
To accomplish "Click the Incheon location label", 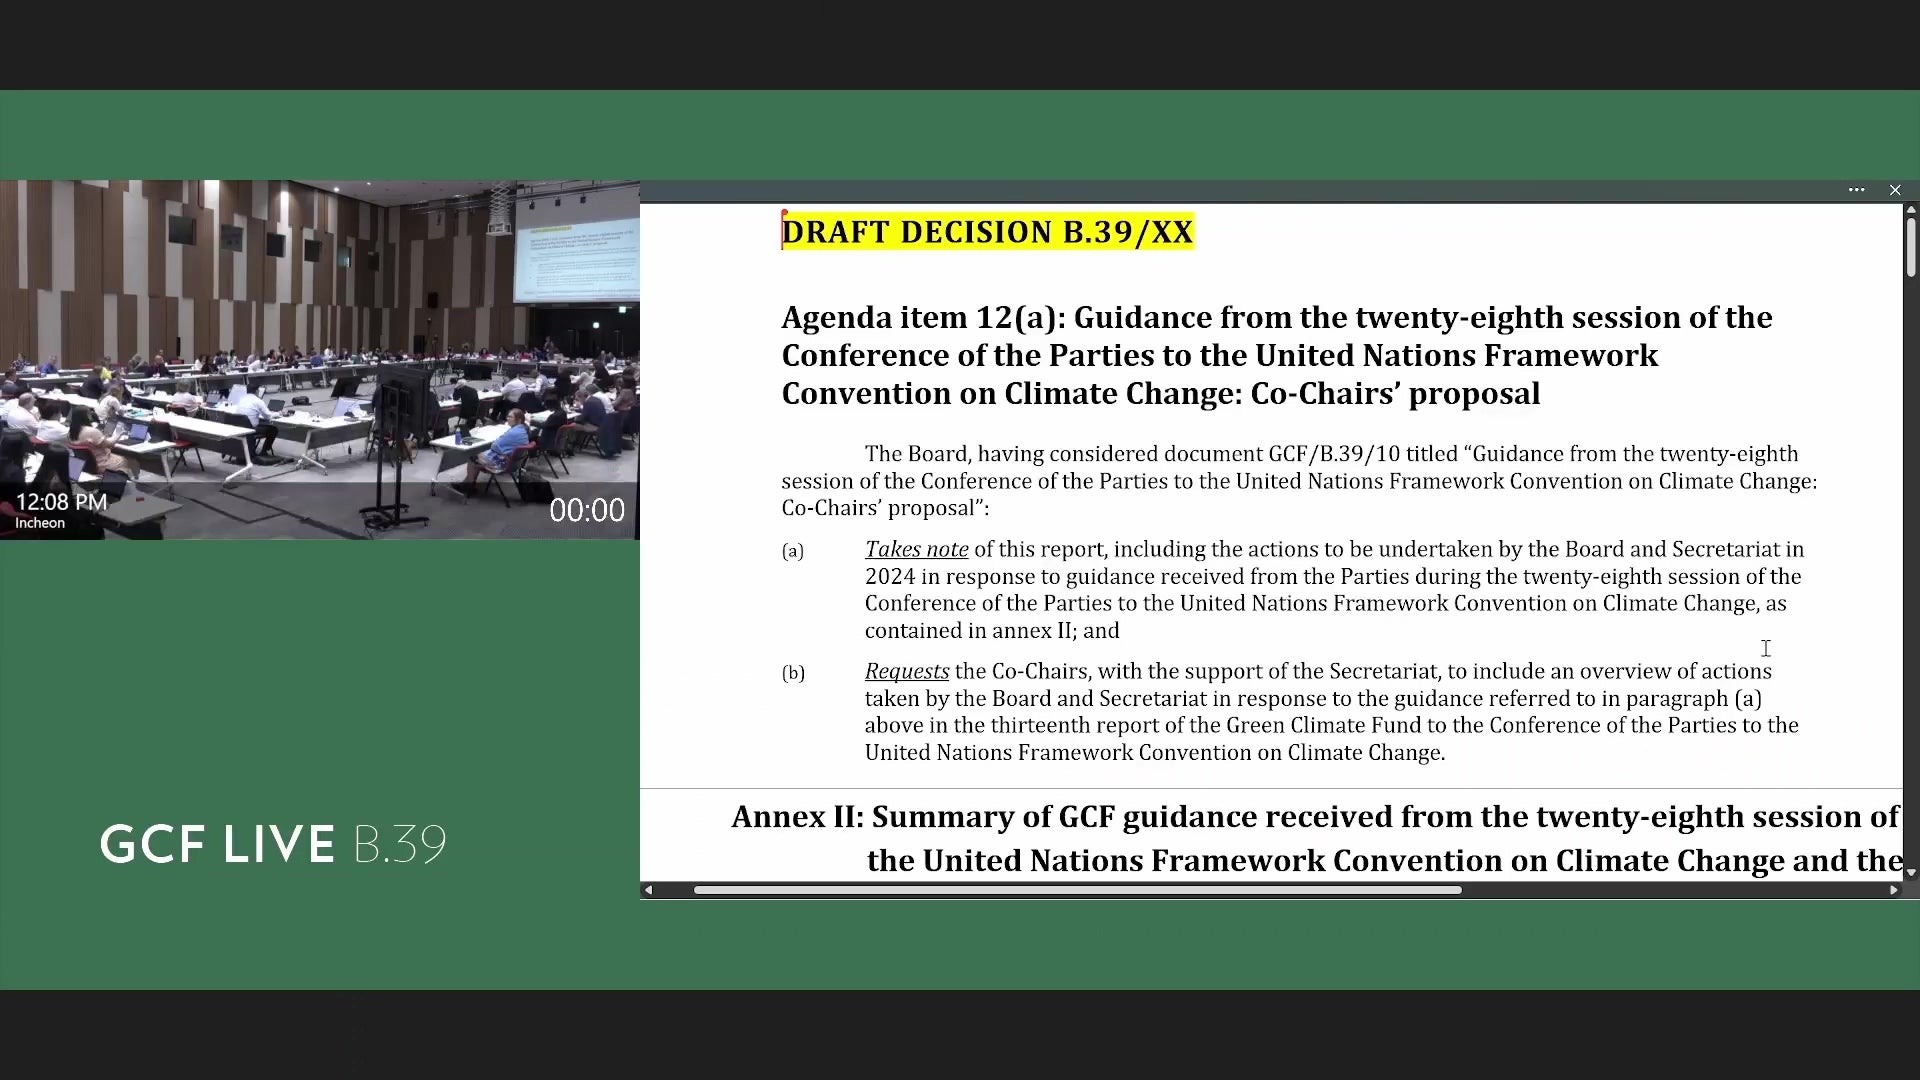I will coord(40,523).
